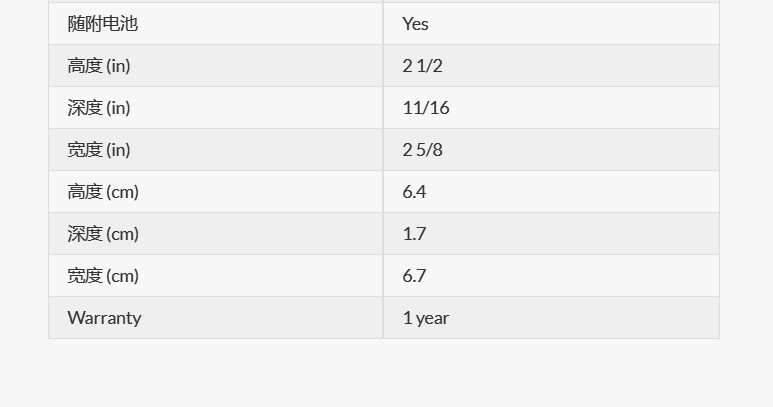This screenshot has height=407, width=773.
Task: Select the Yes value for 随附电池
Action: (x=415, y=24)
